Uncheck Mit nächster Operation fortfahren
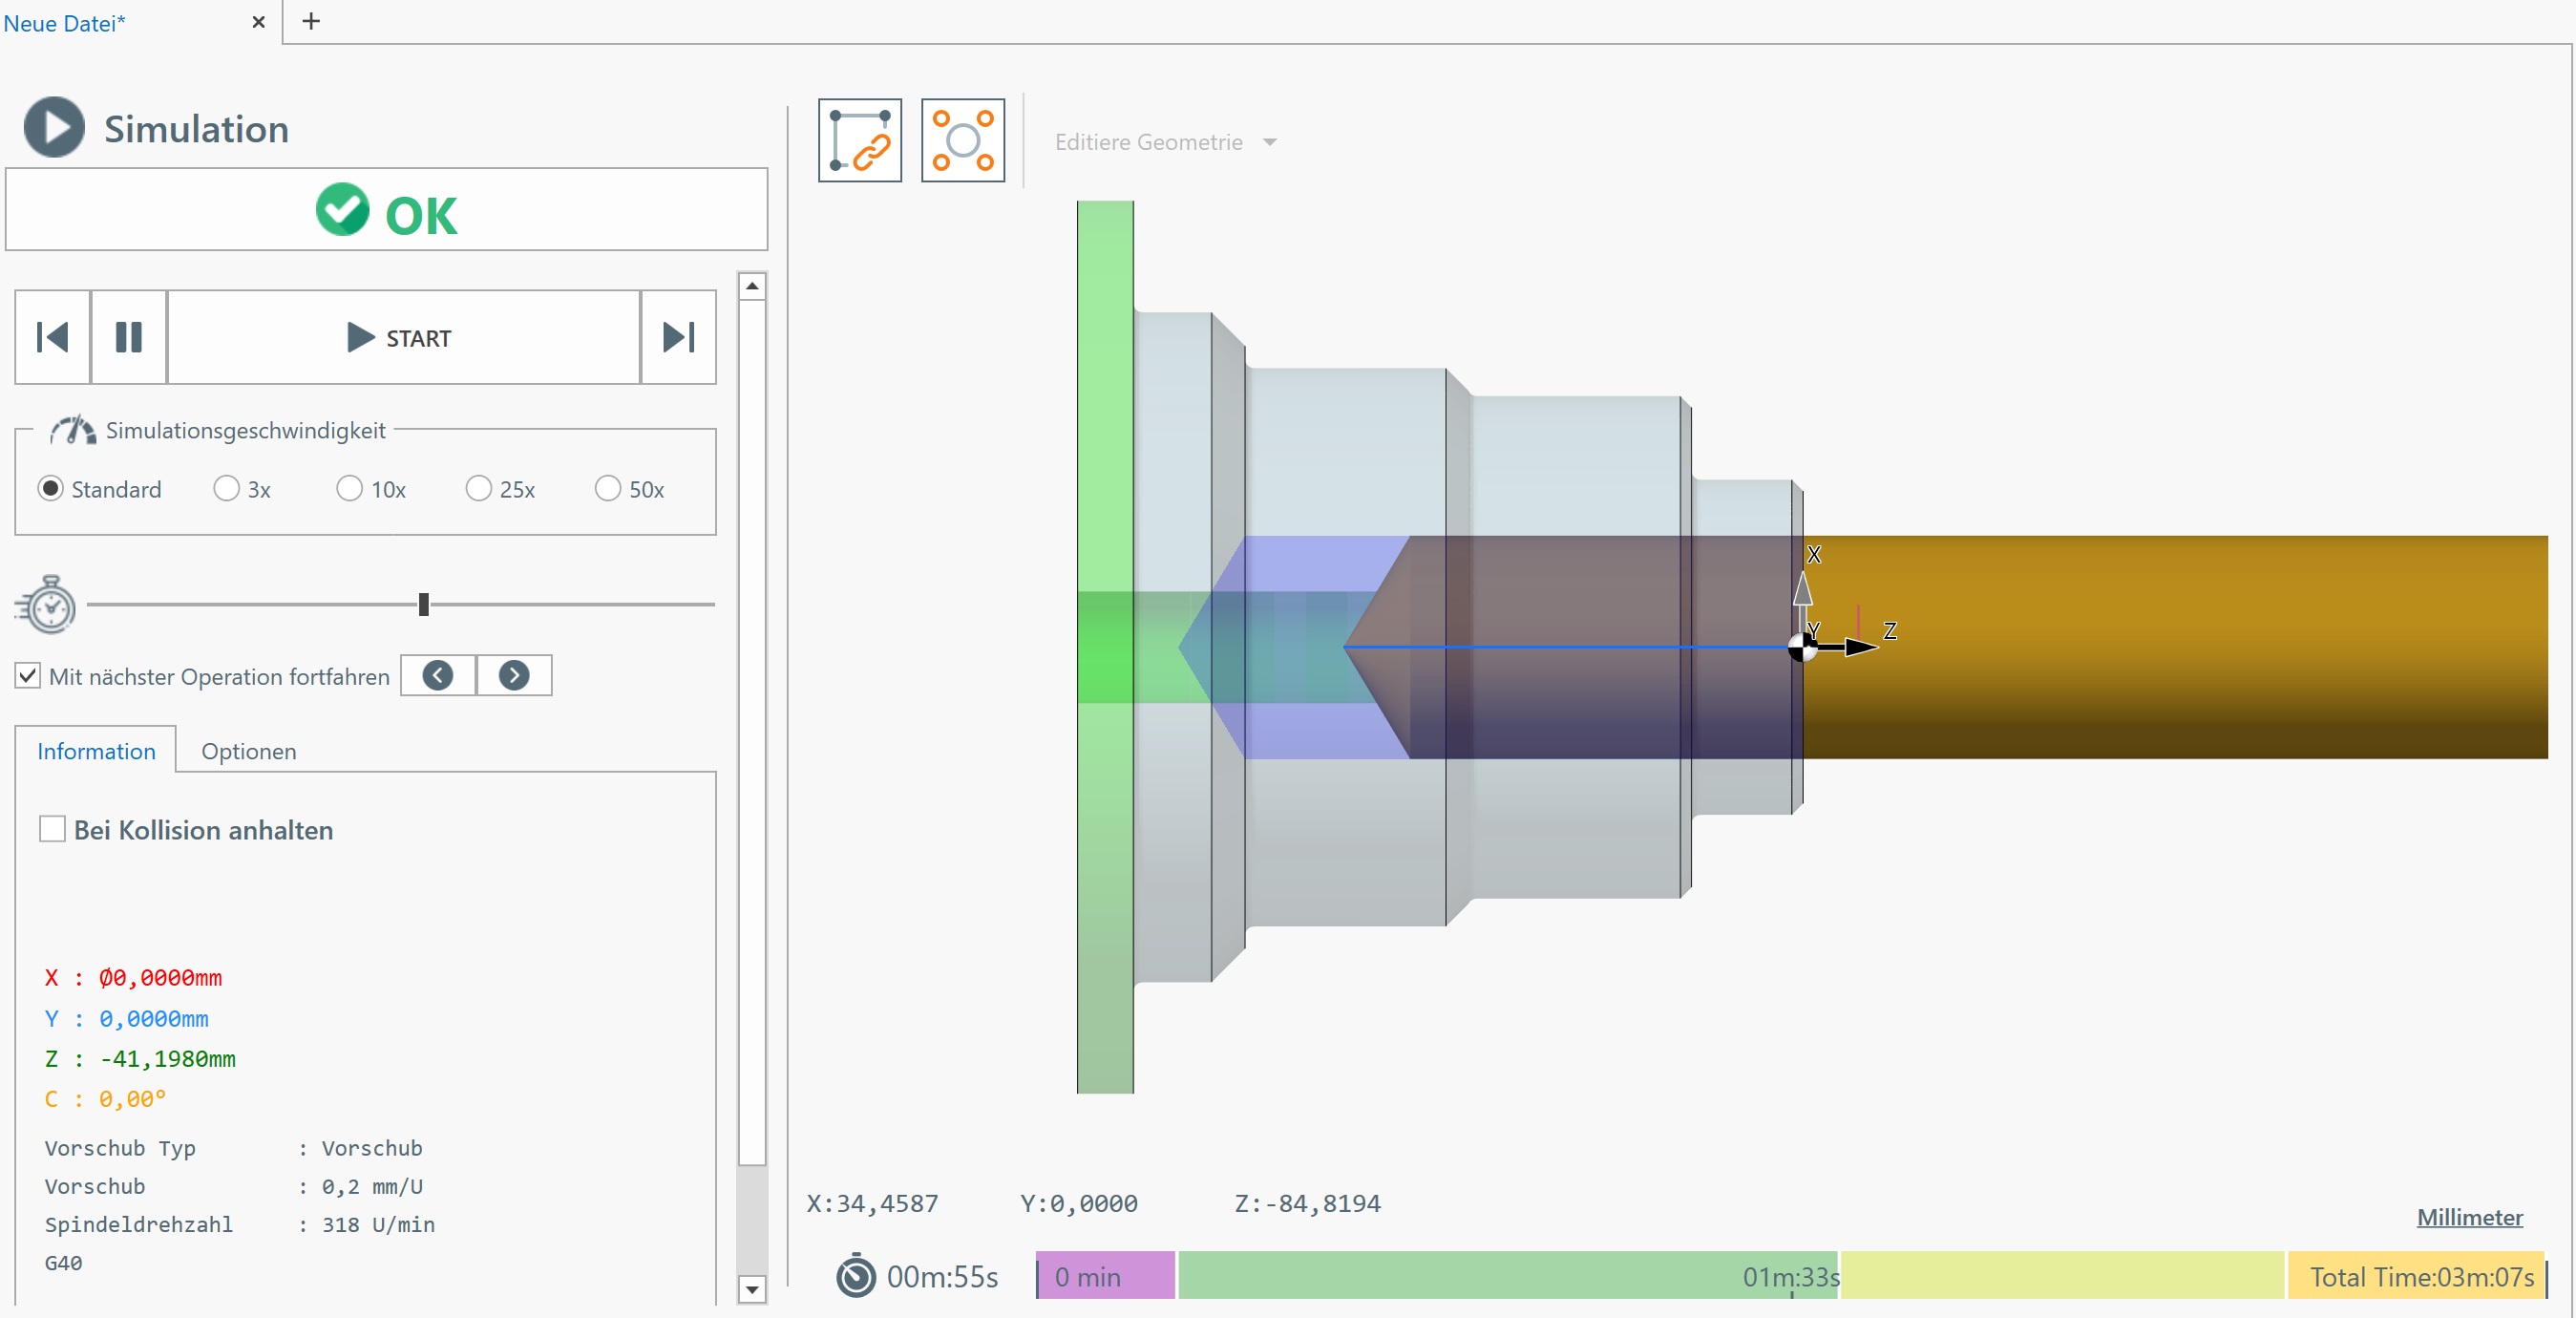 tap(28, 675)
